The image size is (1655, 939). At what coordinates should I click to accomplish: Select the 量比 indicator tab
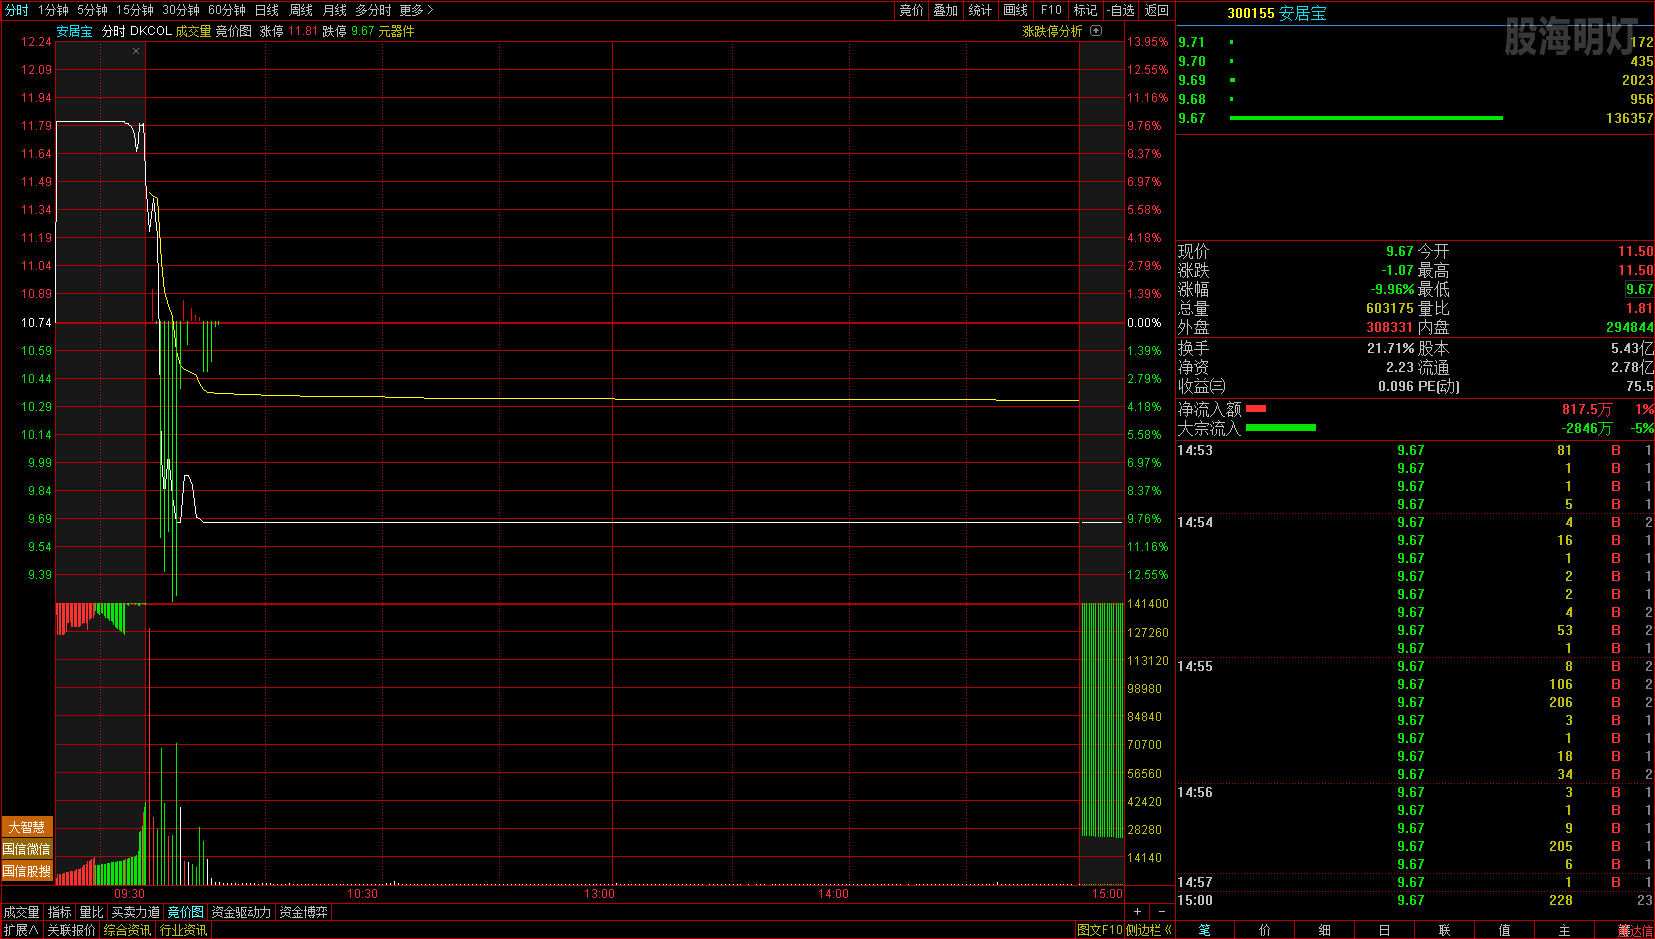91,912
